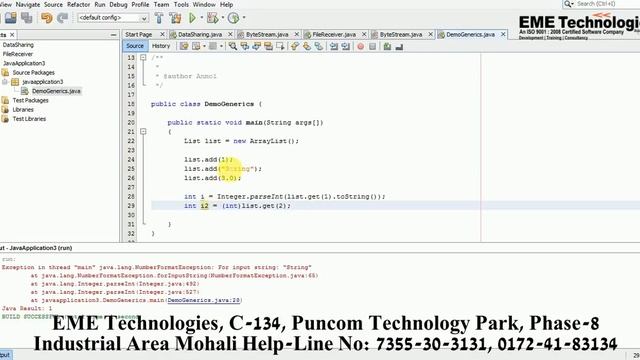The width and height of the screenshot is (640, 360).
Task: Select Test Packages node
Action: (31, 100)
